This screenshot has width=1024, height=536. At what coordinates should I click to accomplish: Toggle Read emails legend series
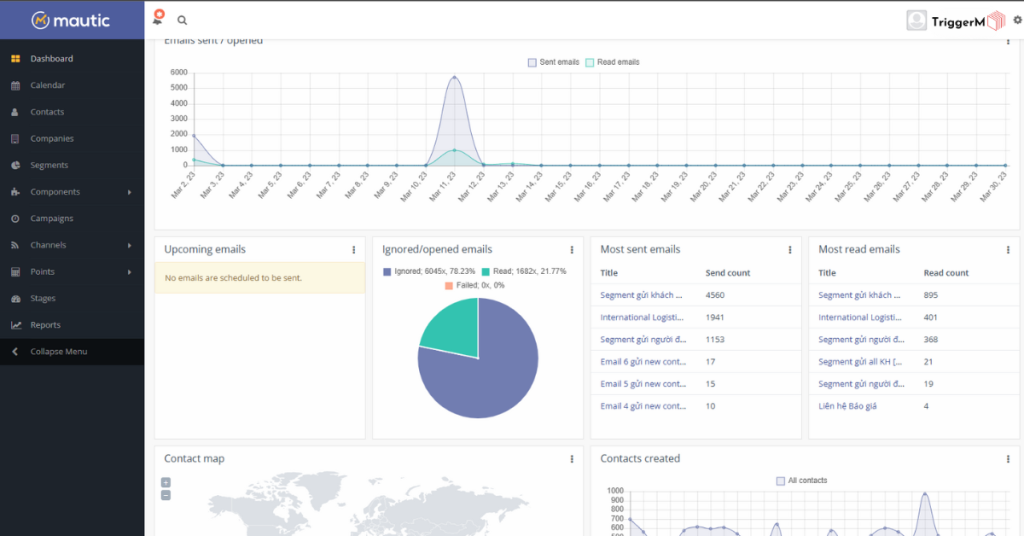click(611, 62)
